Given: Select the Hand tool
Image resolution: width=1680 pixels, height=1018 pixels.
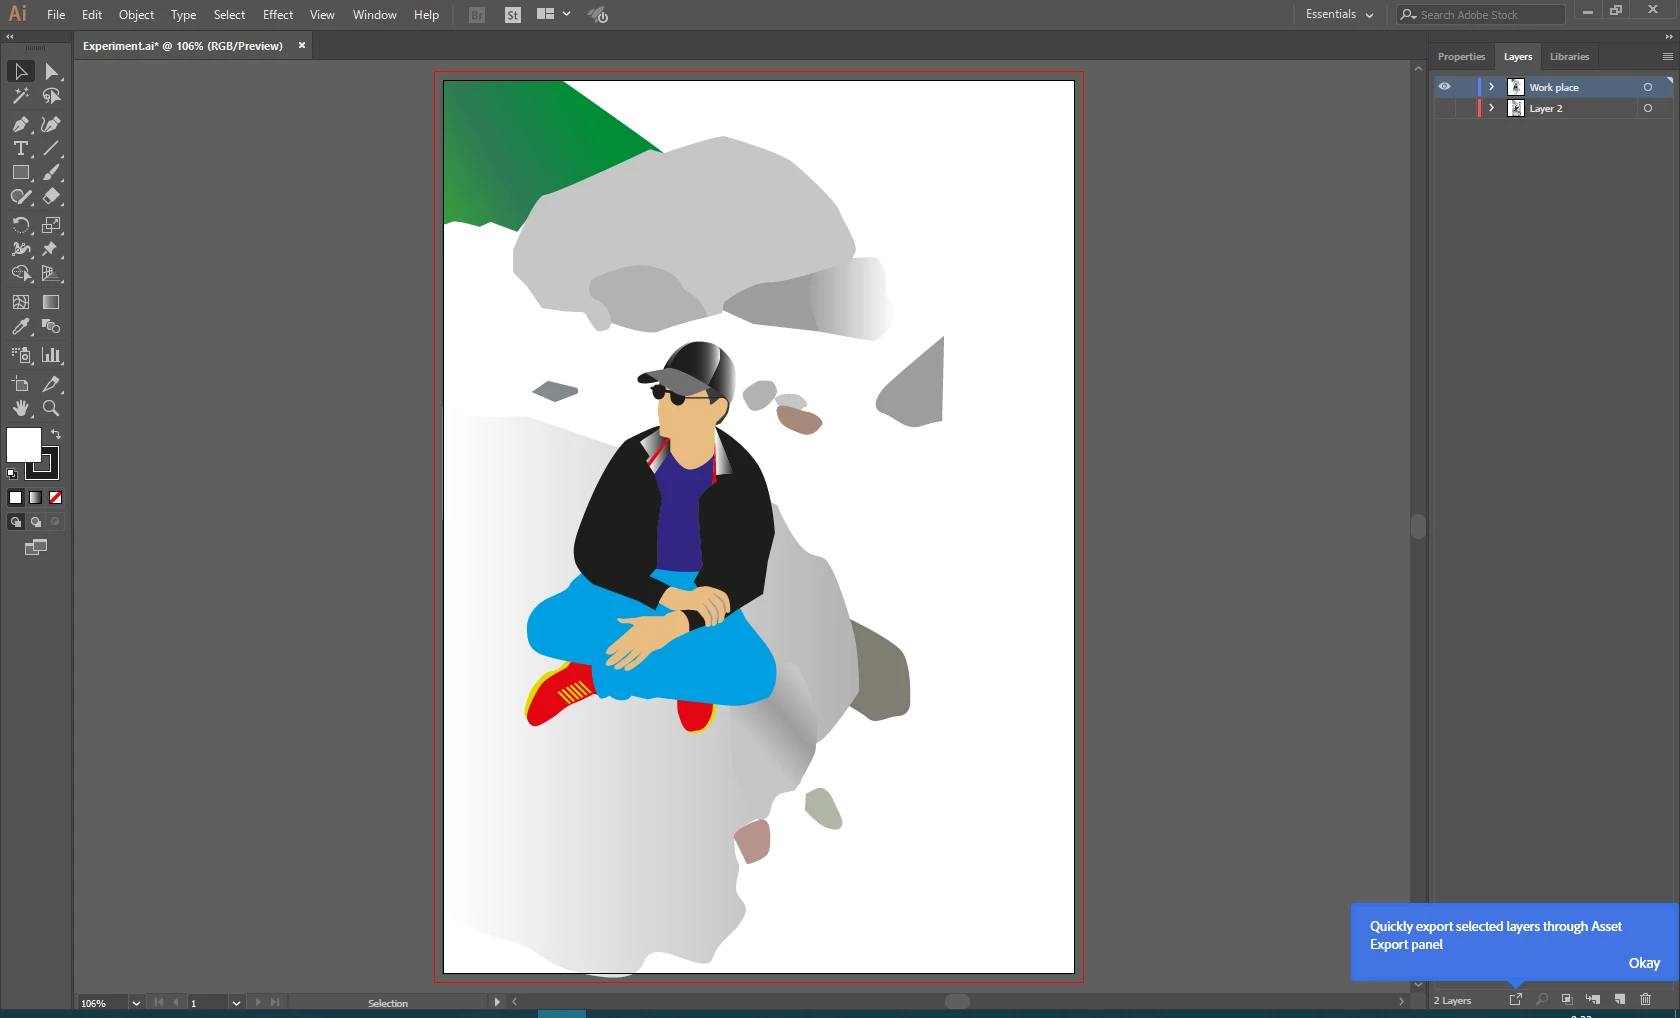Looking at the screenshot, I should pyautogui.click(x=20, y=408).
